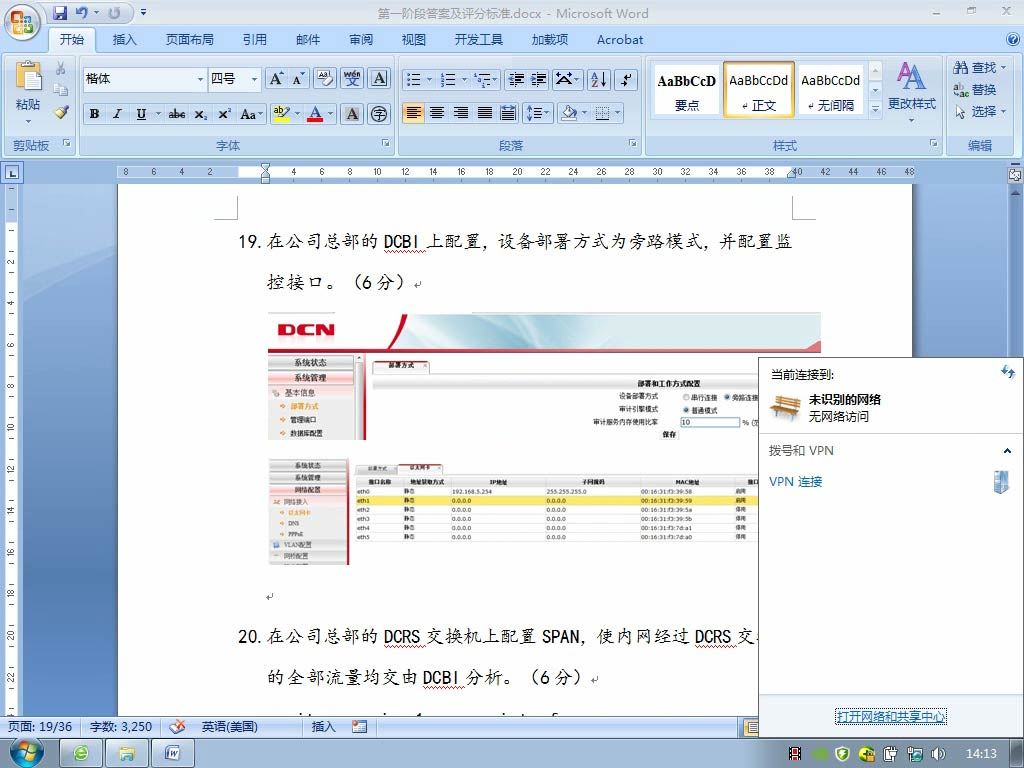
Task: Apply character border (boxed A) icon
Action: pyautogui.click(x=379, y=79)
